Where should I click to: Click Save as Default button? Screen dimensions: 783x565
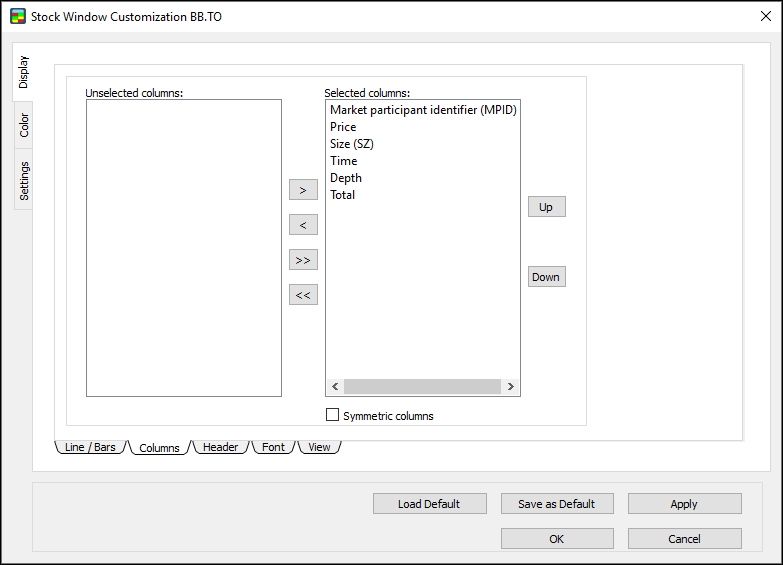(556, 504)
